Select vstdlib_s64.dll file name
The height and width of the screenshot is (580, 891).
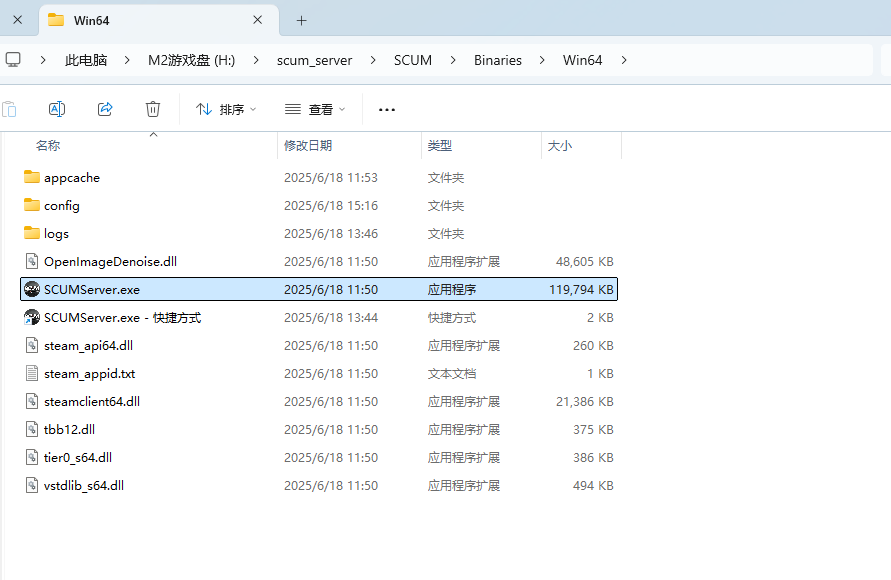[84, 486]
